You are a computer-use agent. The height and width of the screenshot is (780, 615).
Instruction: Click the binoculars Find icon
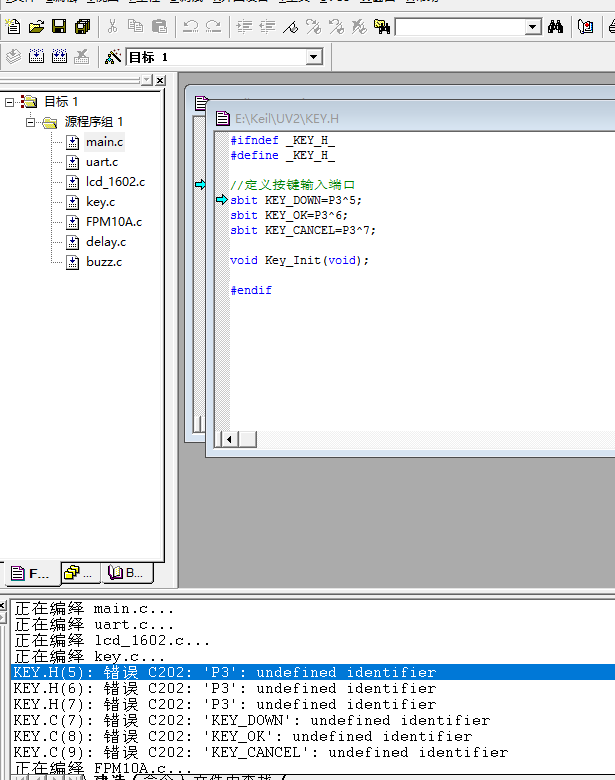pyautogui.click(x=556, y=27)
